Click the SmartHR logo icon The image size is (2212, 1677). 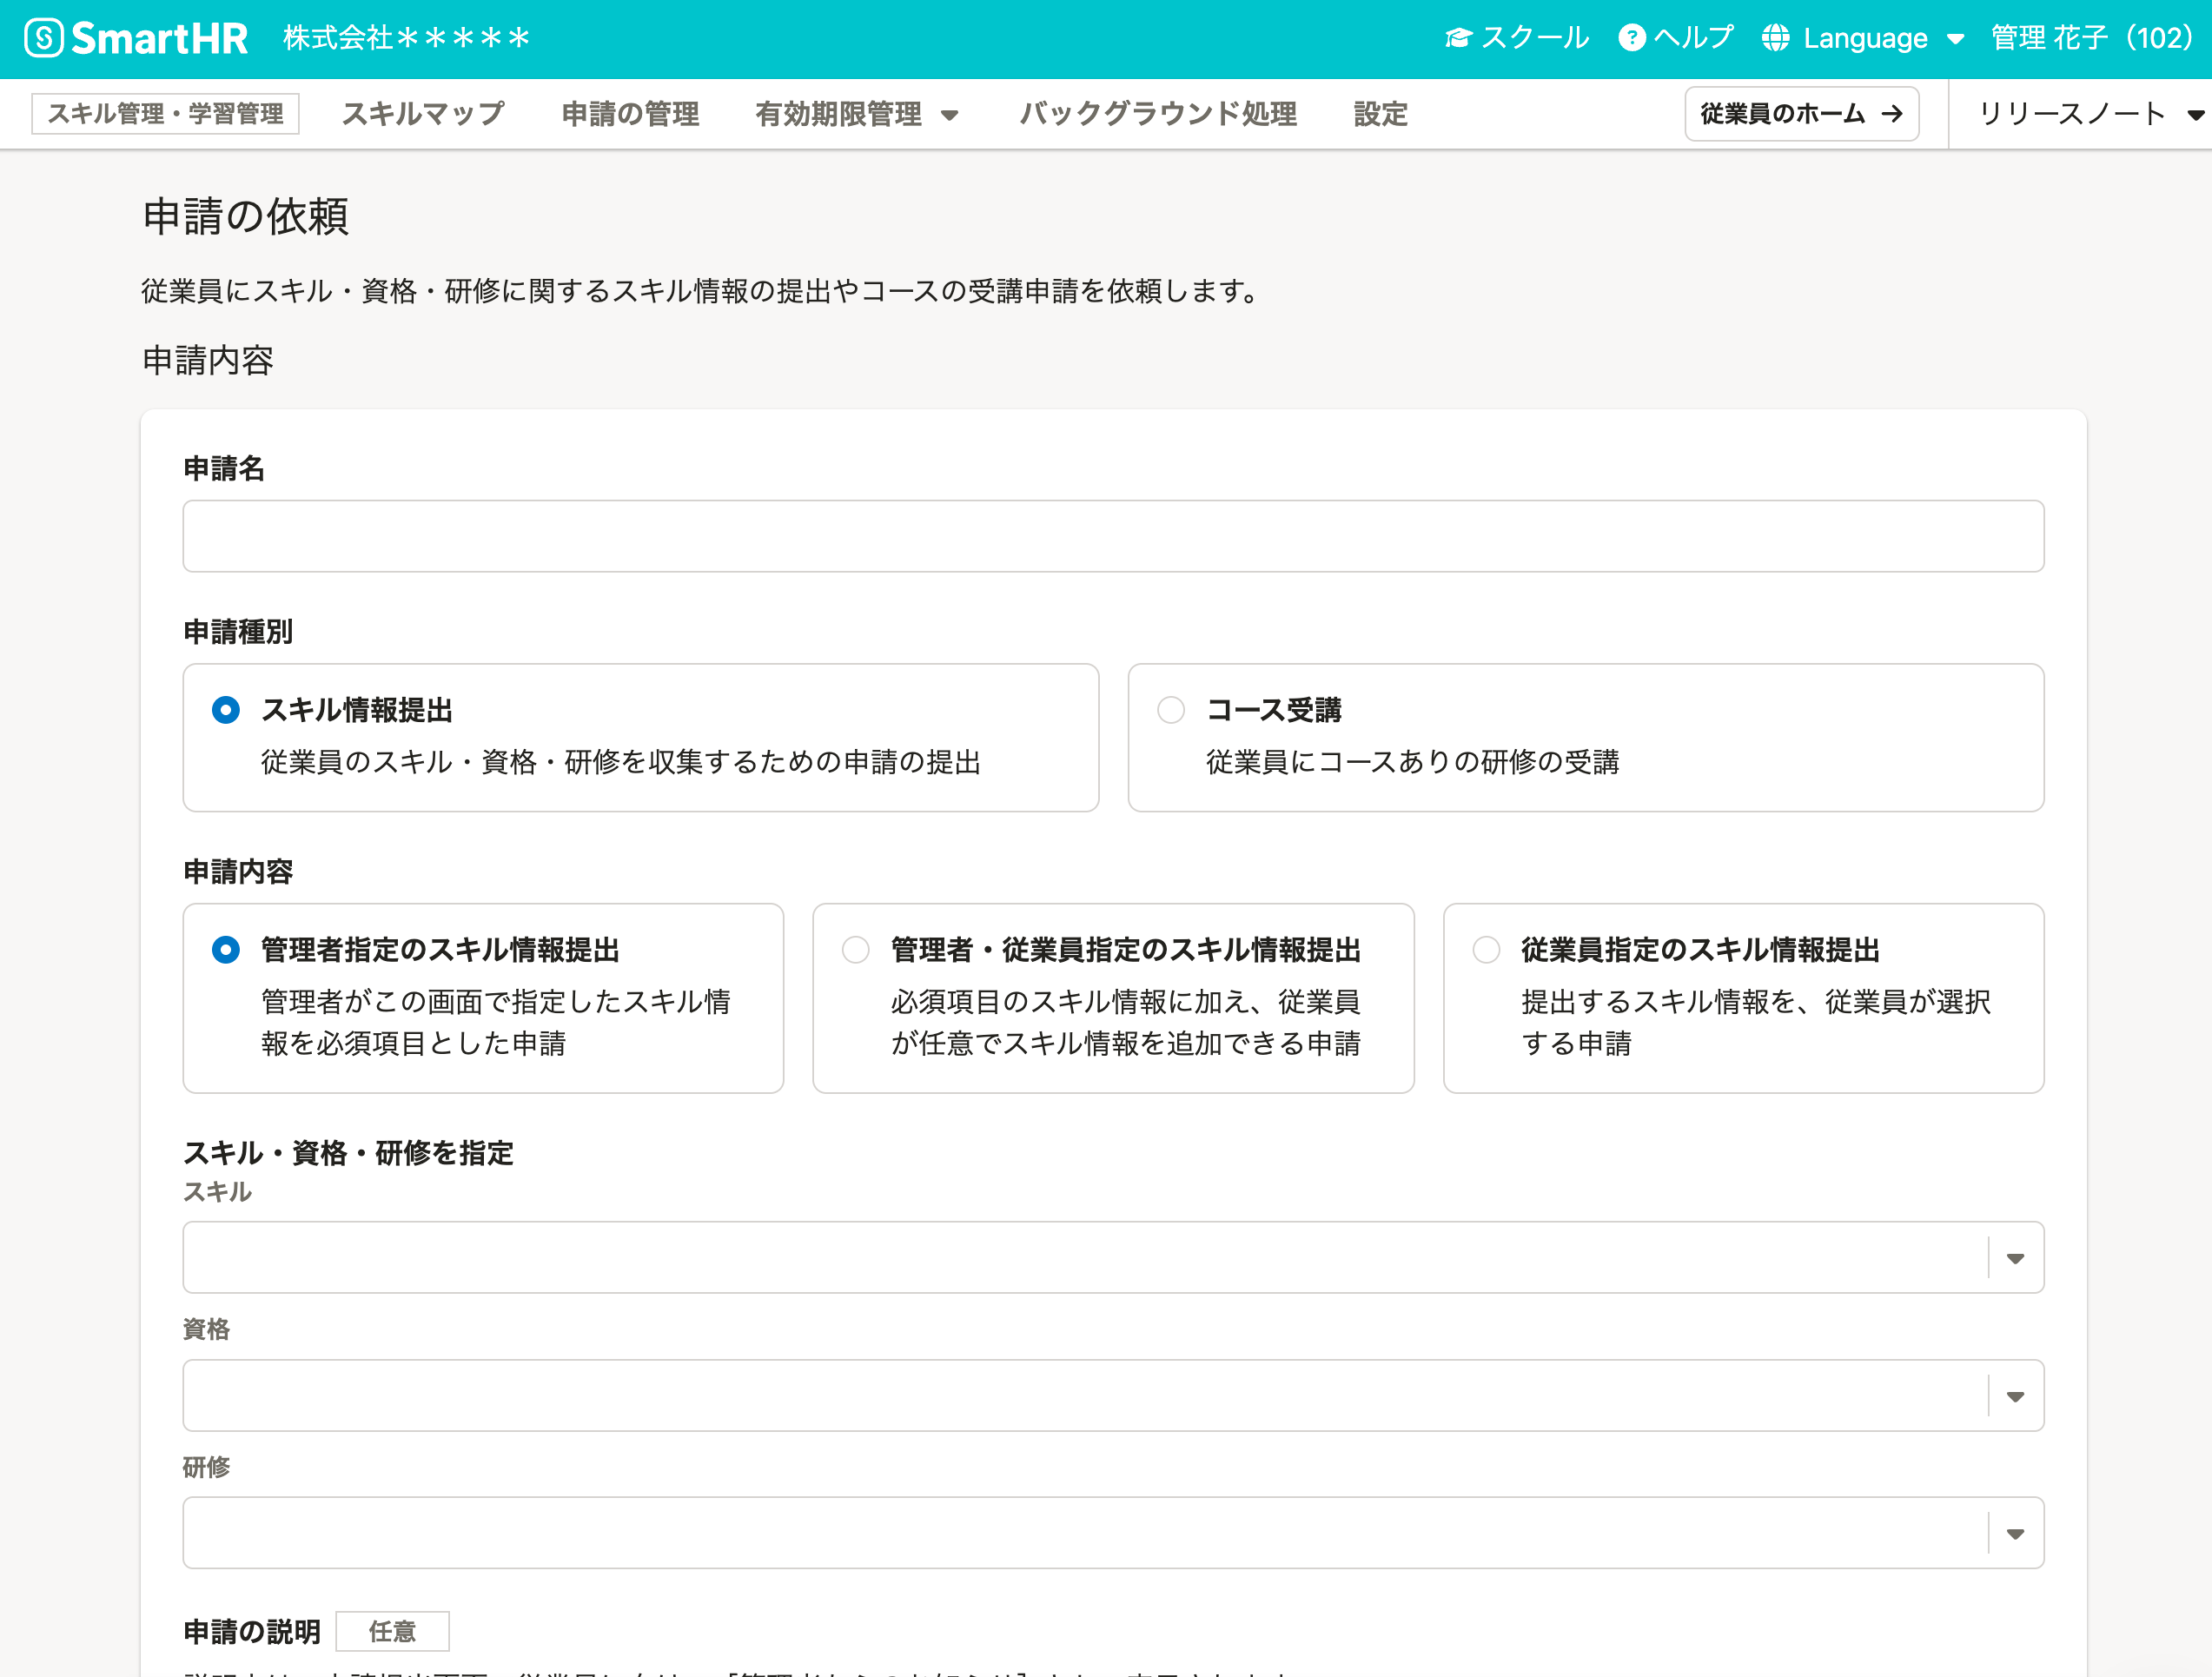44,38
